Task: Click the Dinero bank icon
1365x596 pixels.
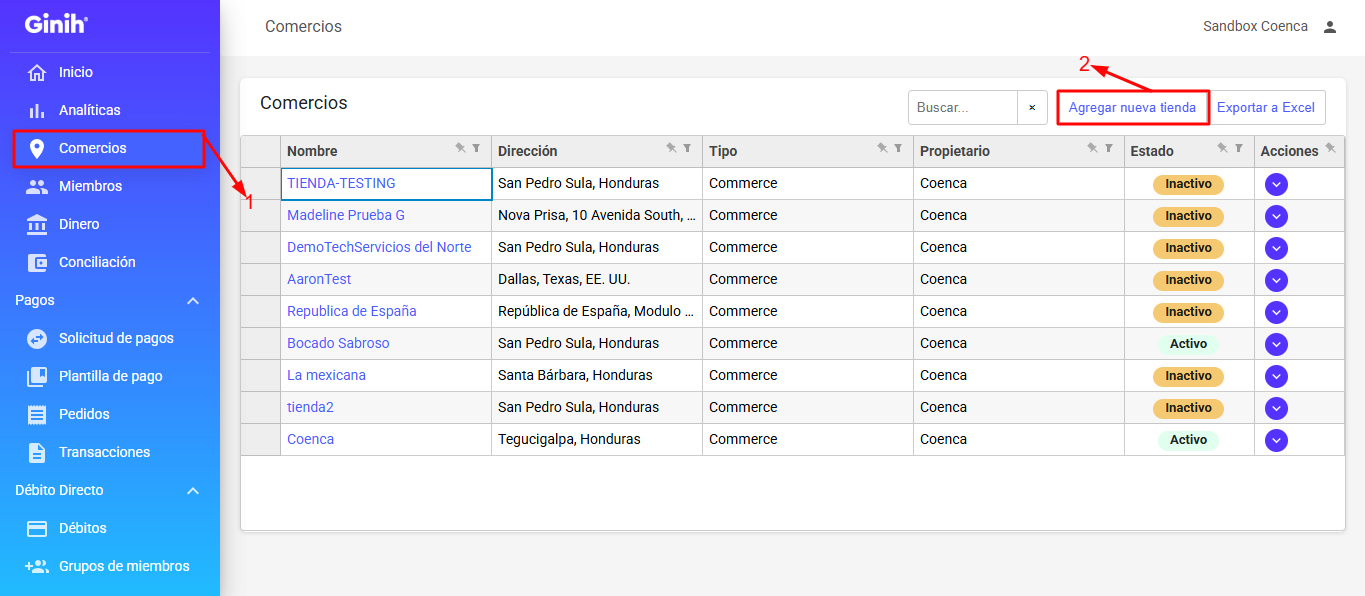Action: [x=37, y=224]
